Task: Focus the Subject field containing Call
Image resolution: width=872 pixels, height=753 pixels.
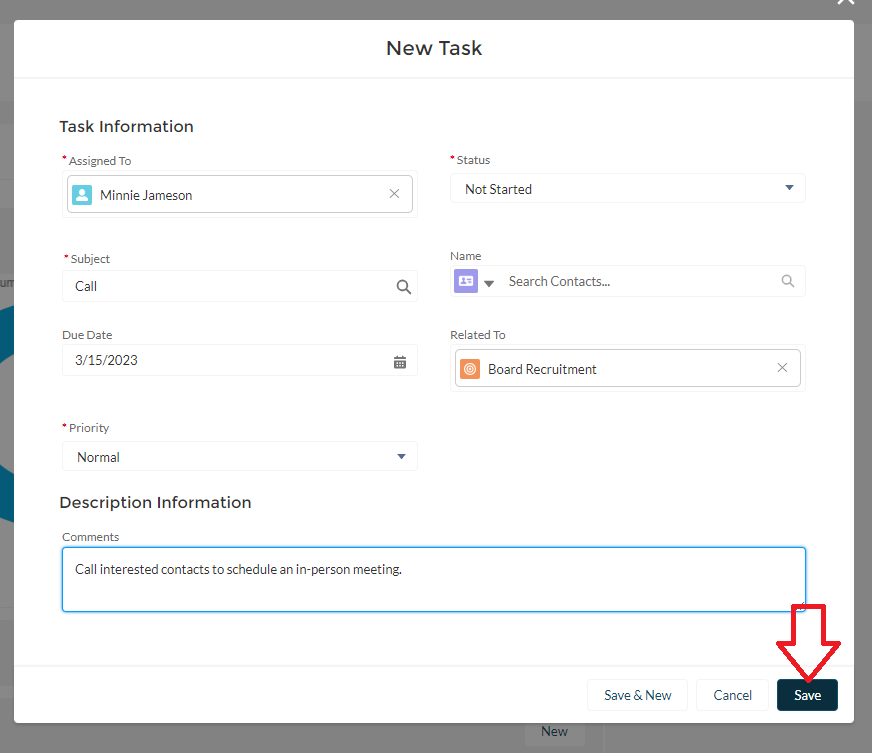Action: pos(230,287)
